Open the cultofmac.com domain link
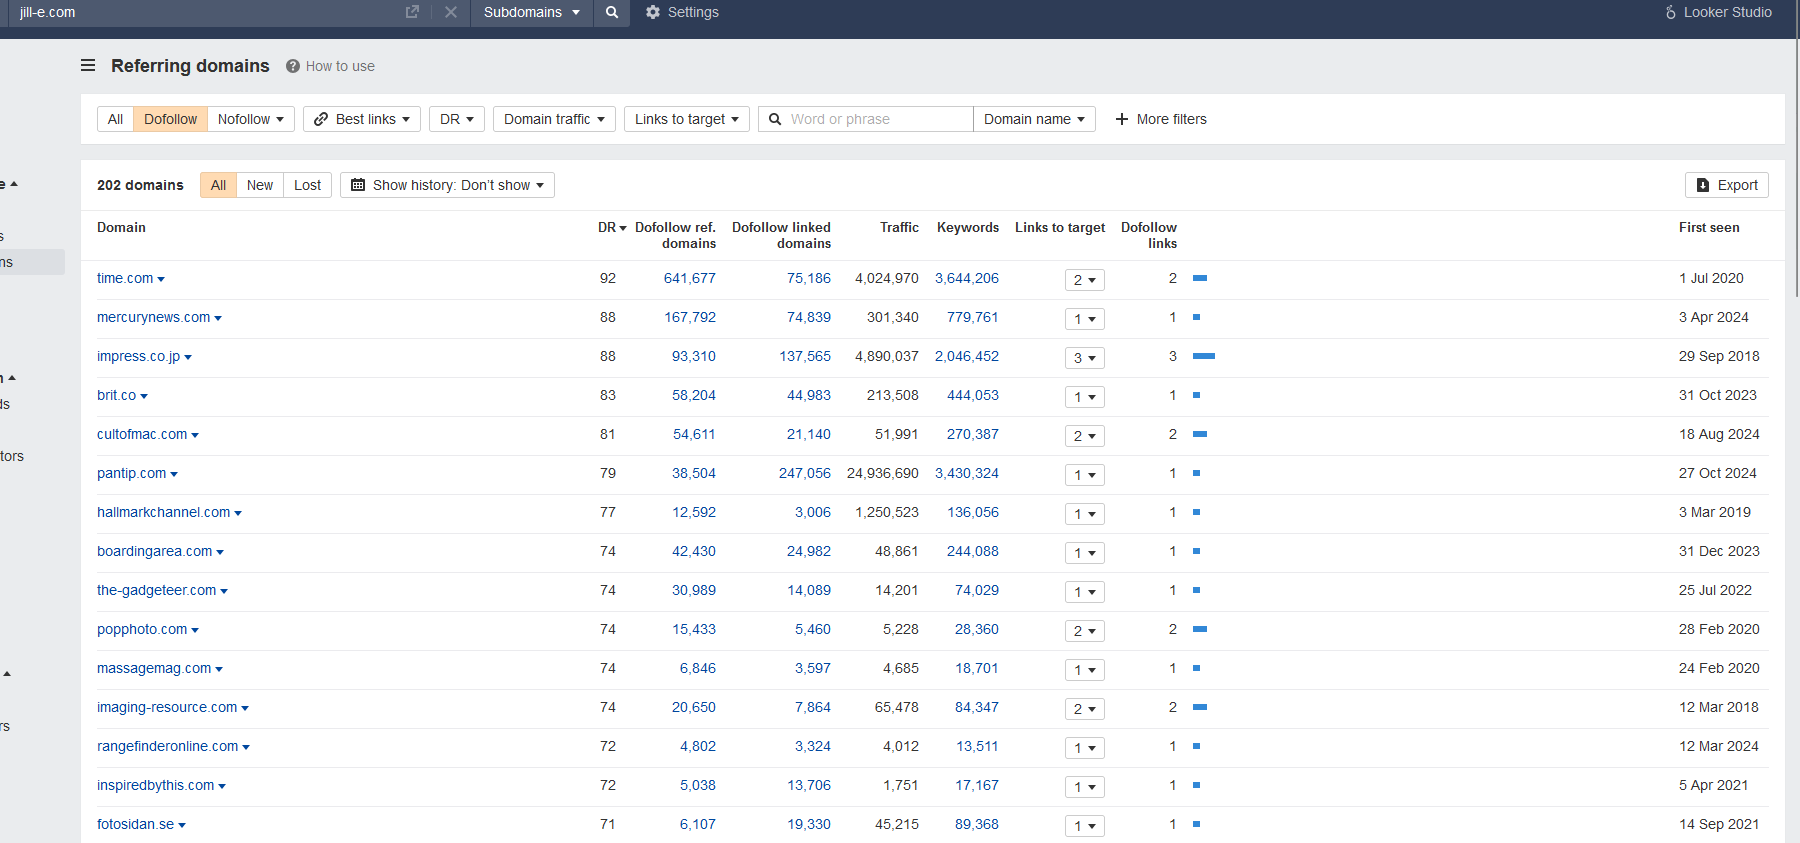Viewport: 1800px width, 843px height. click(x=142, y=434)
